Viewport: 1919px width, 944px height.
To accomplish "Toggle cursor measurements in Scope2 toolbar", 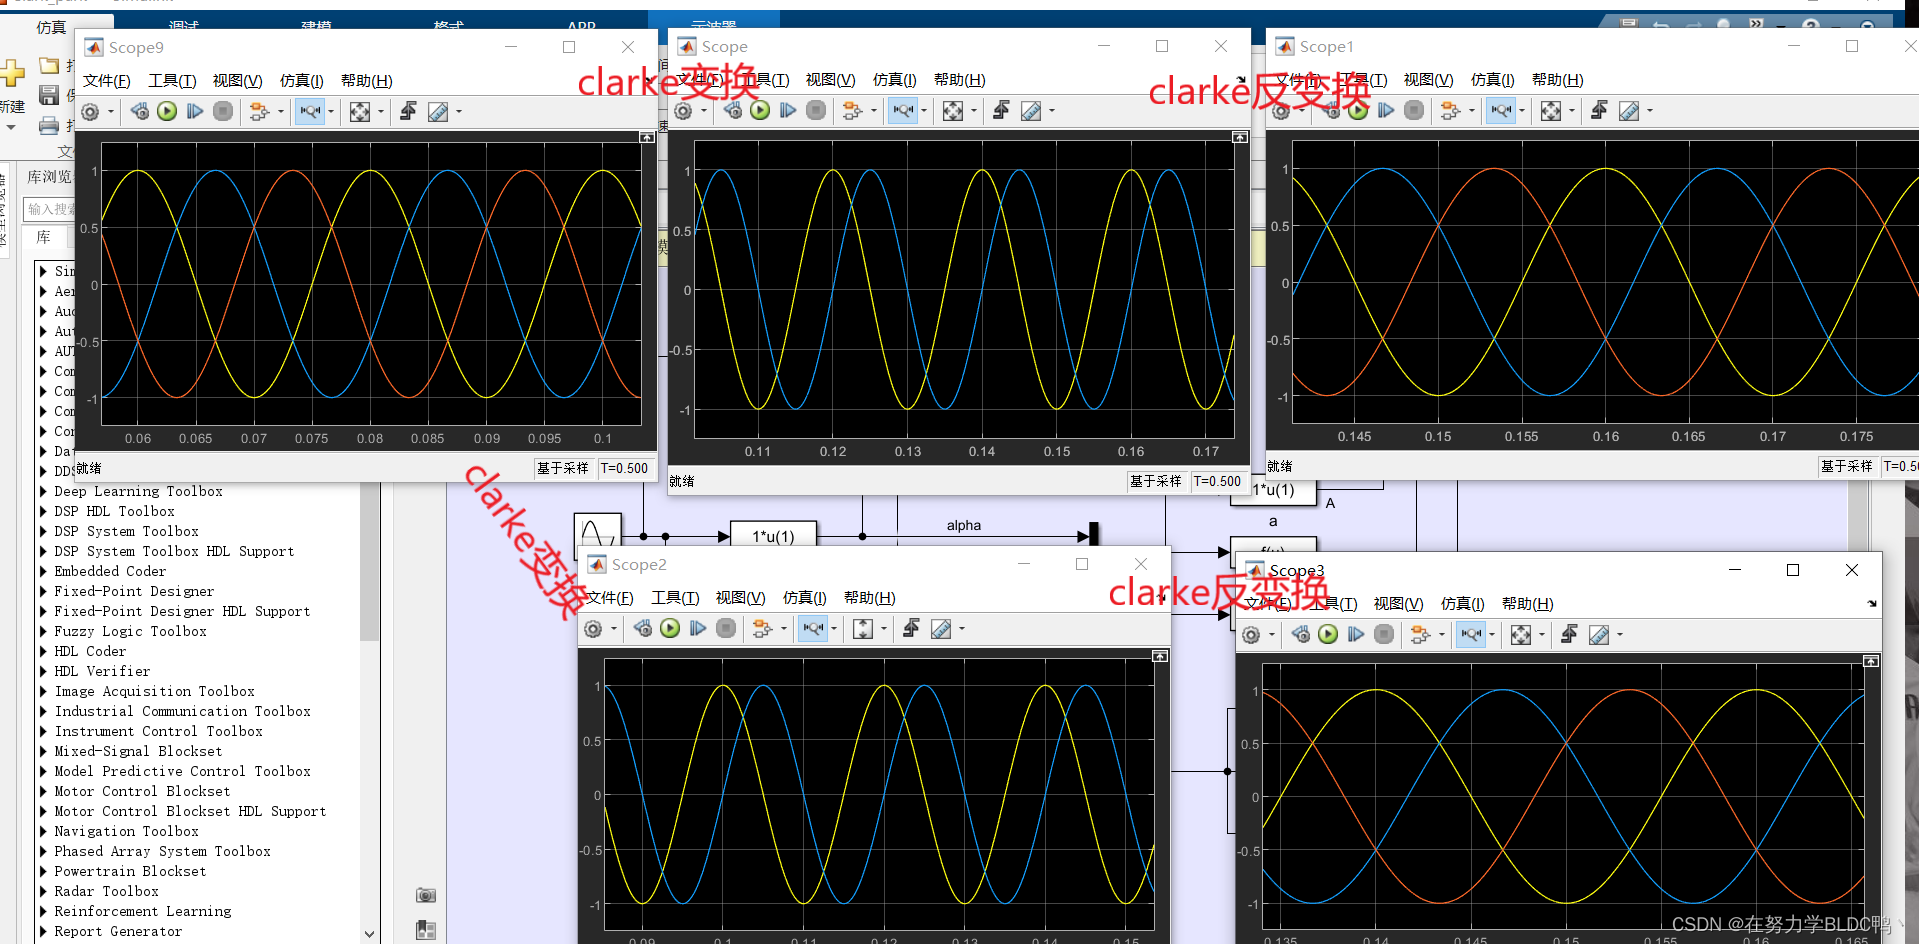I will pos(941,629).
